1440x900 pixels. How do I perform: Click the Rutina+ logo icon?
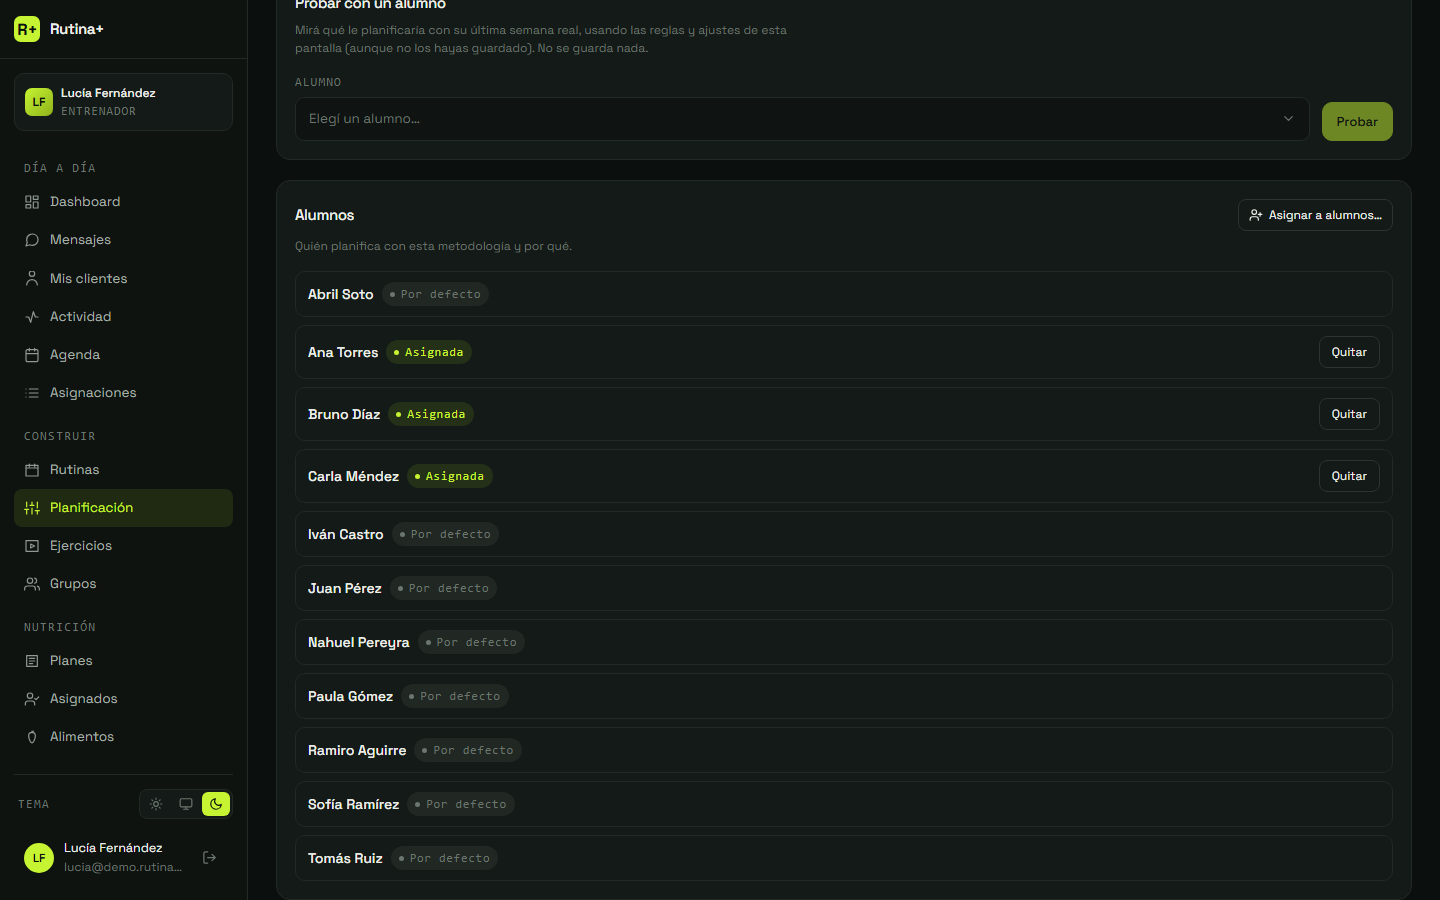tap(27, 29)
